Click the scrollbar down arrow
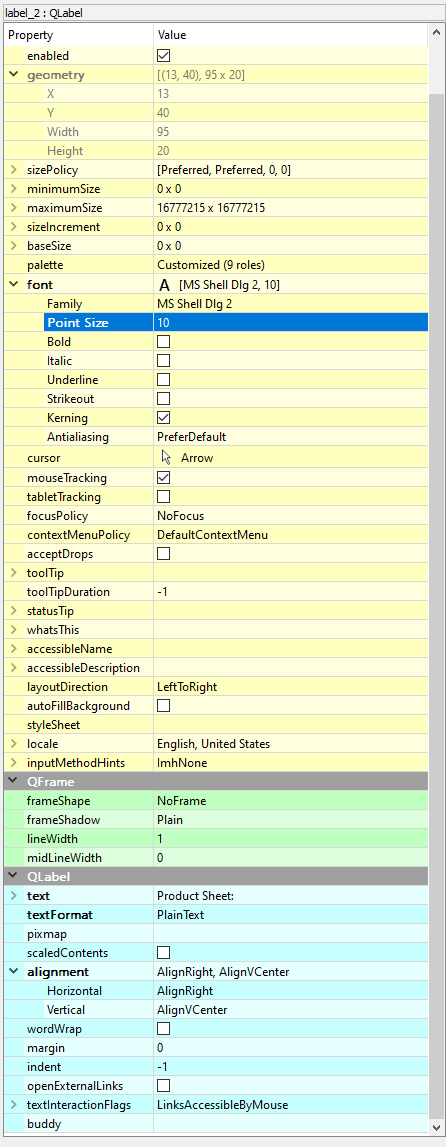 tap(436, 1127)
